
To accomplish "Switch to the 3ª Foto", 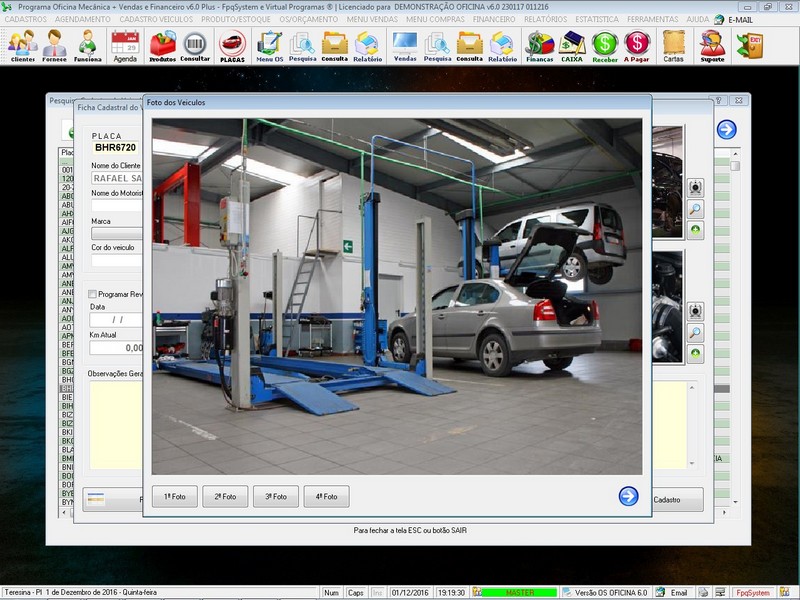I will click(x=275, y=496).
